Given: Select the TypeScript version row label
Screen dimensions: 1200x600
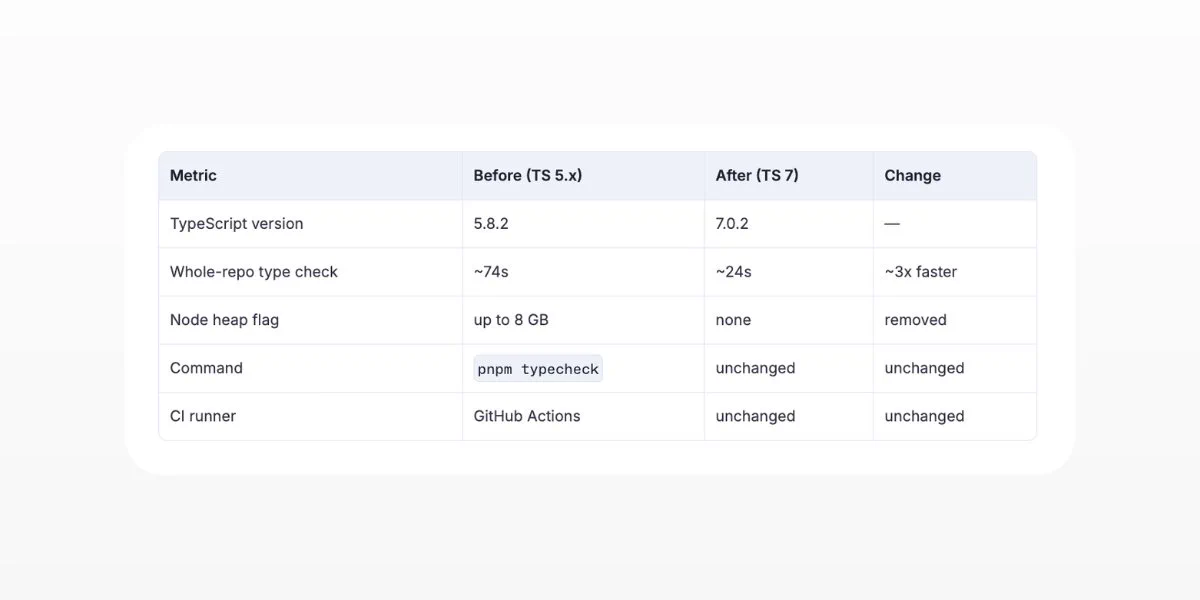Looking at the screenshot, I should [236, 224].
